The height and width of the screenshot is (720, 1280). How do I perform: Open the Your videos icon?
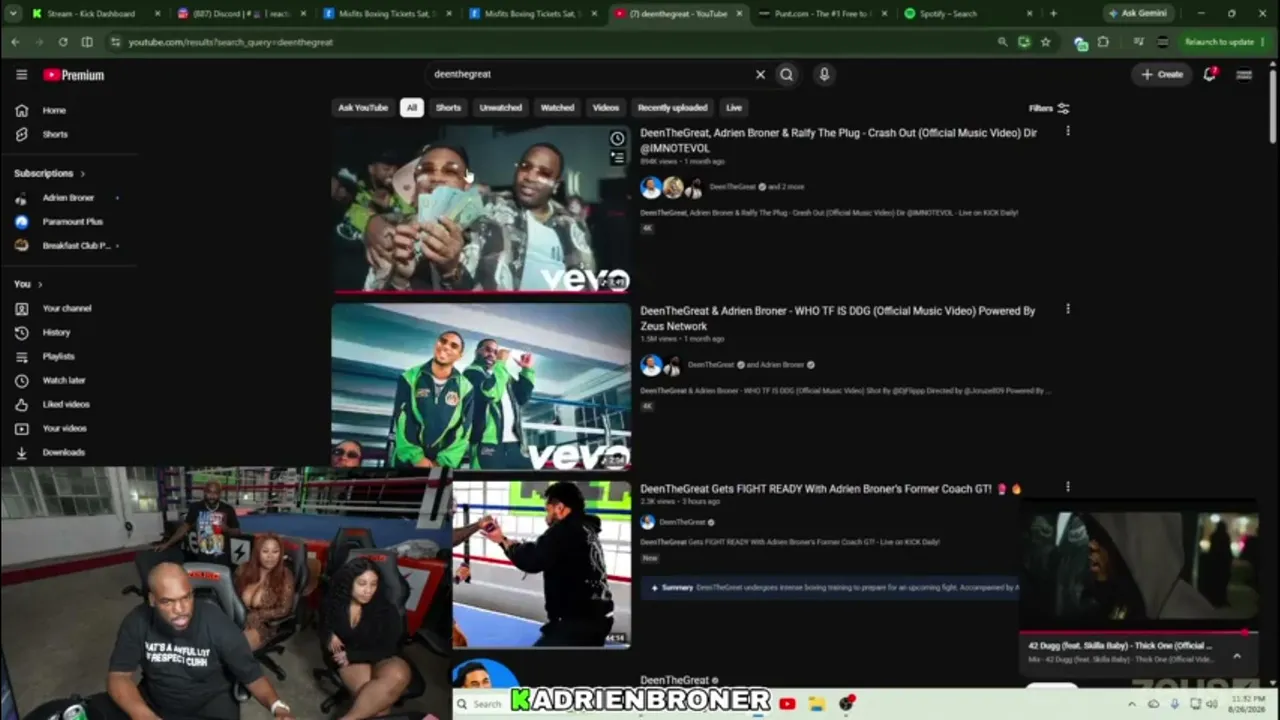pos(22,428)
